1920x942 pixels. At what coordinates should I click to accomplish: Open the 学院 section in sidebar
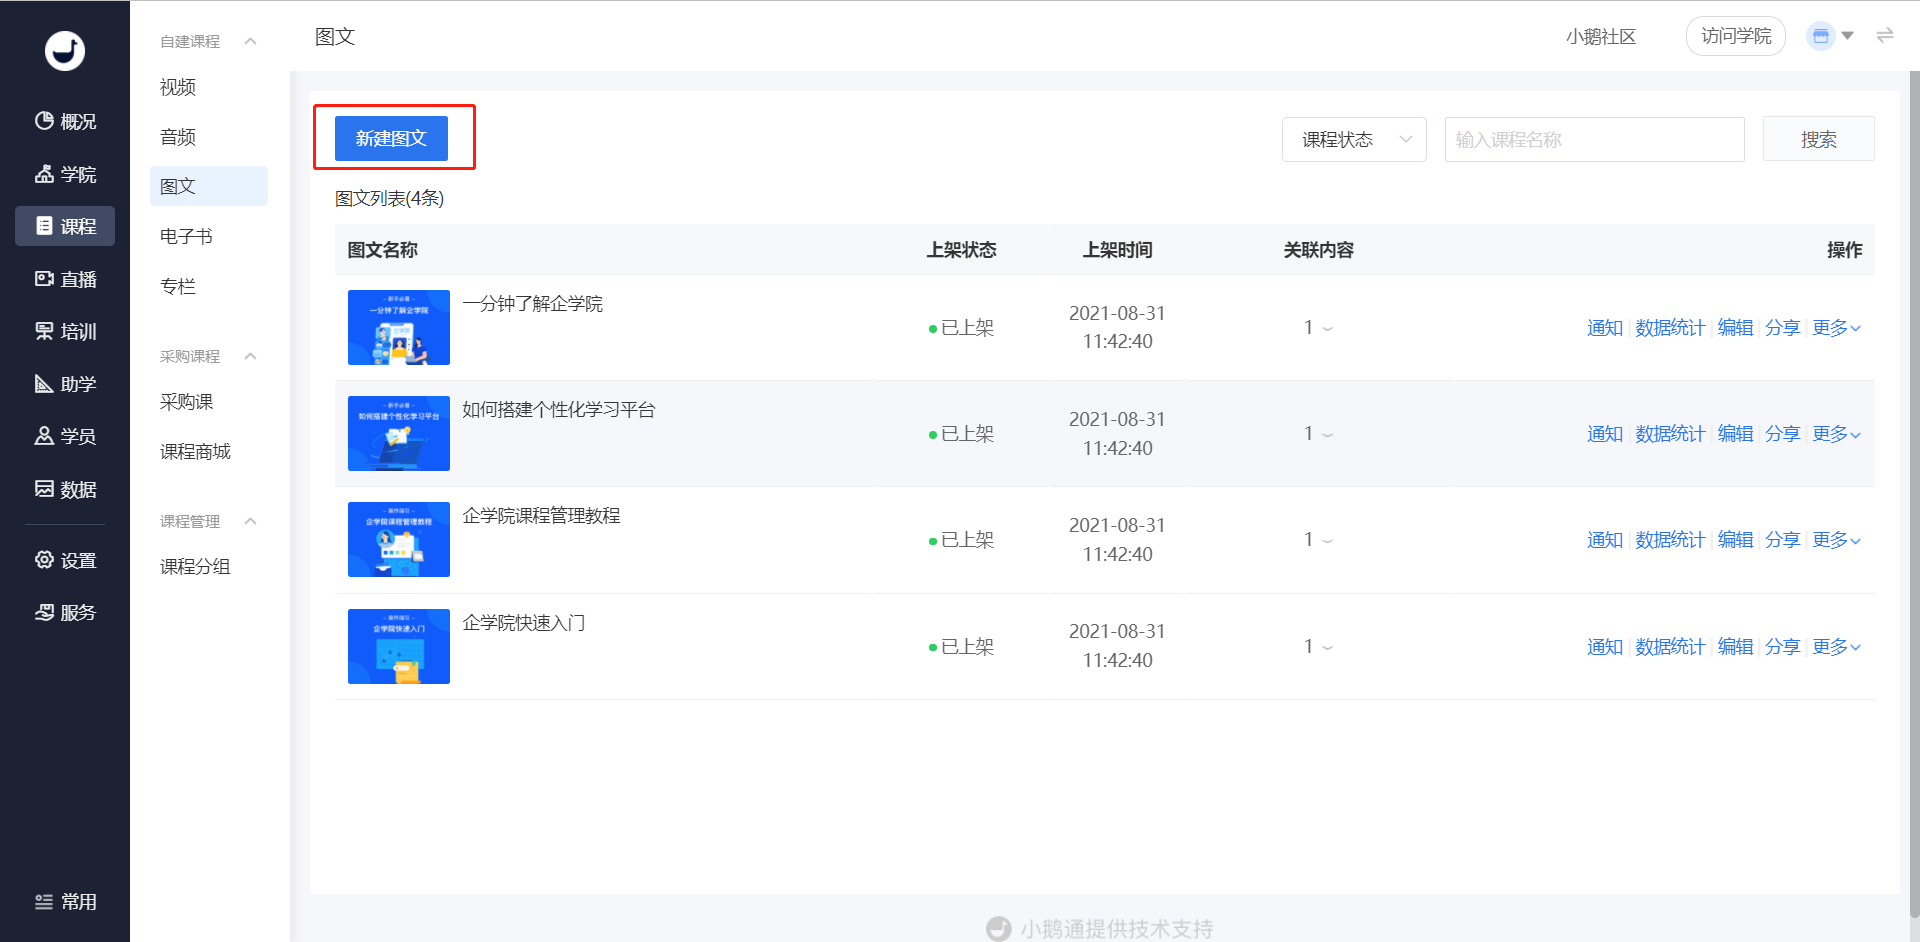[x=65, y=174]
